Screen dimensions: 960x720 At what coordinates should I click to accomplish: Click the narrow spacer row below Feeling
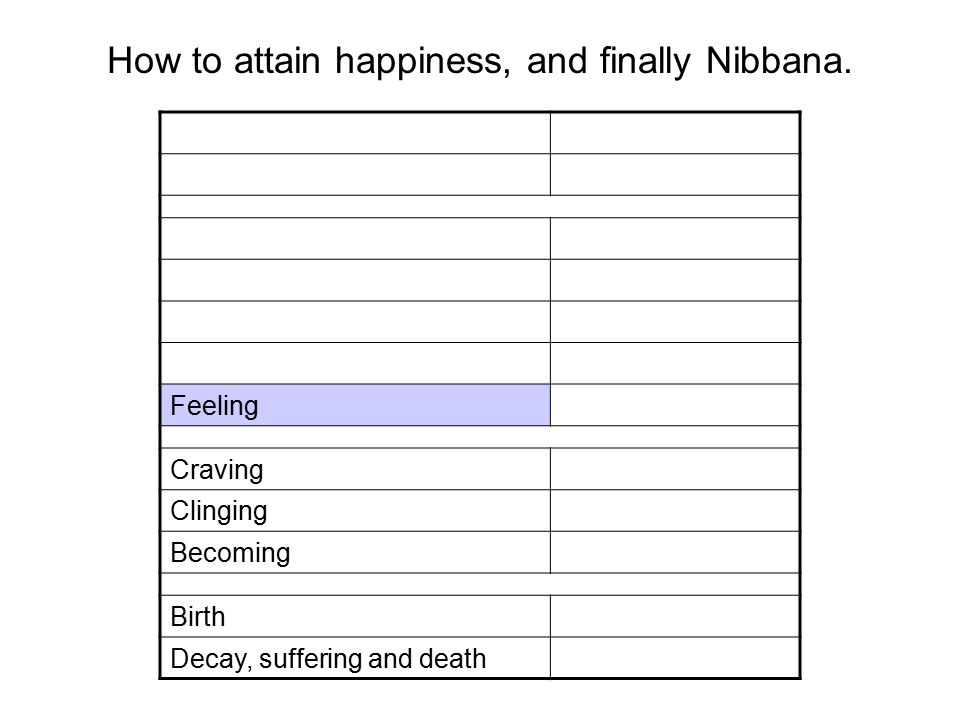pyautogui.click(x=480, y=437)
